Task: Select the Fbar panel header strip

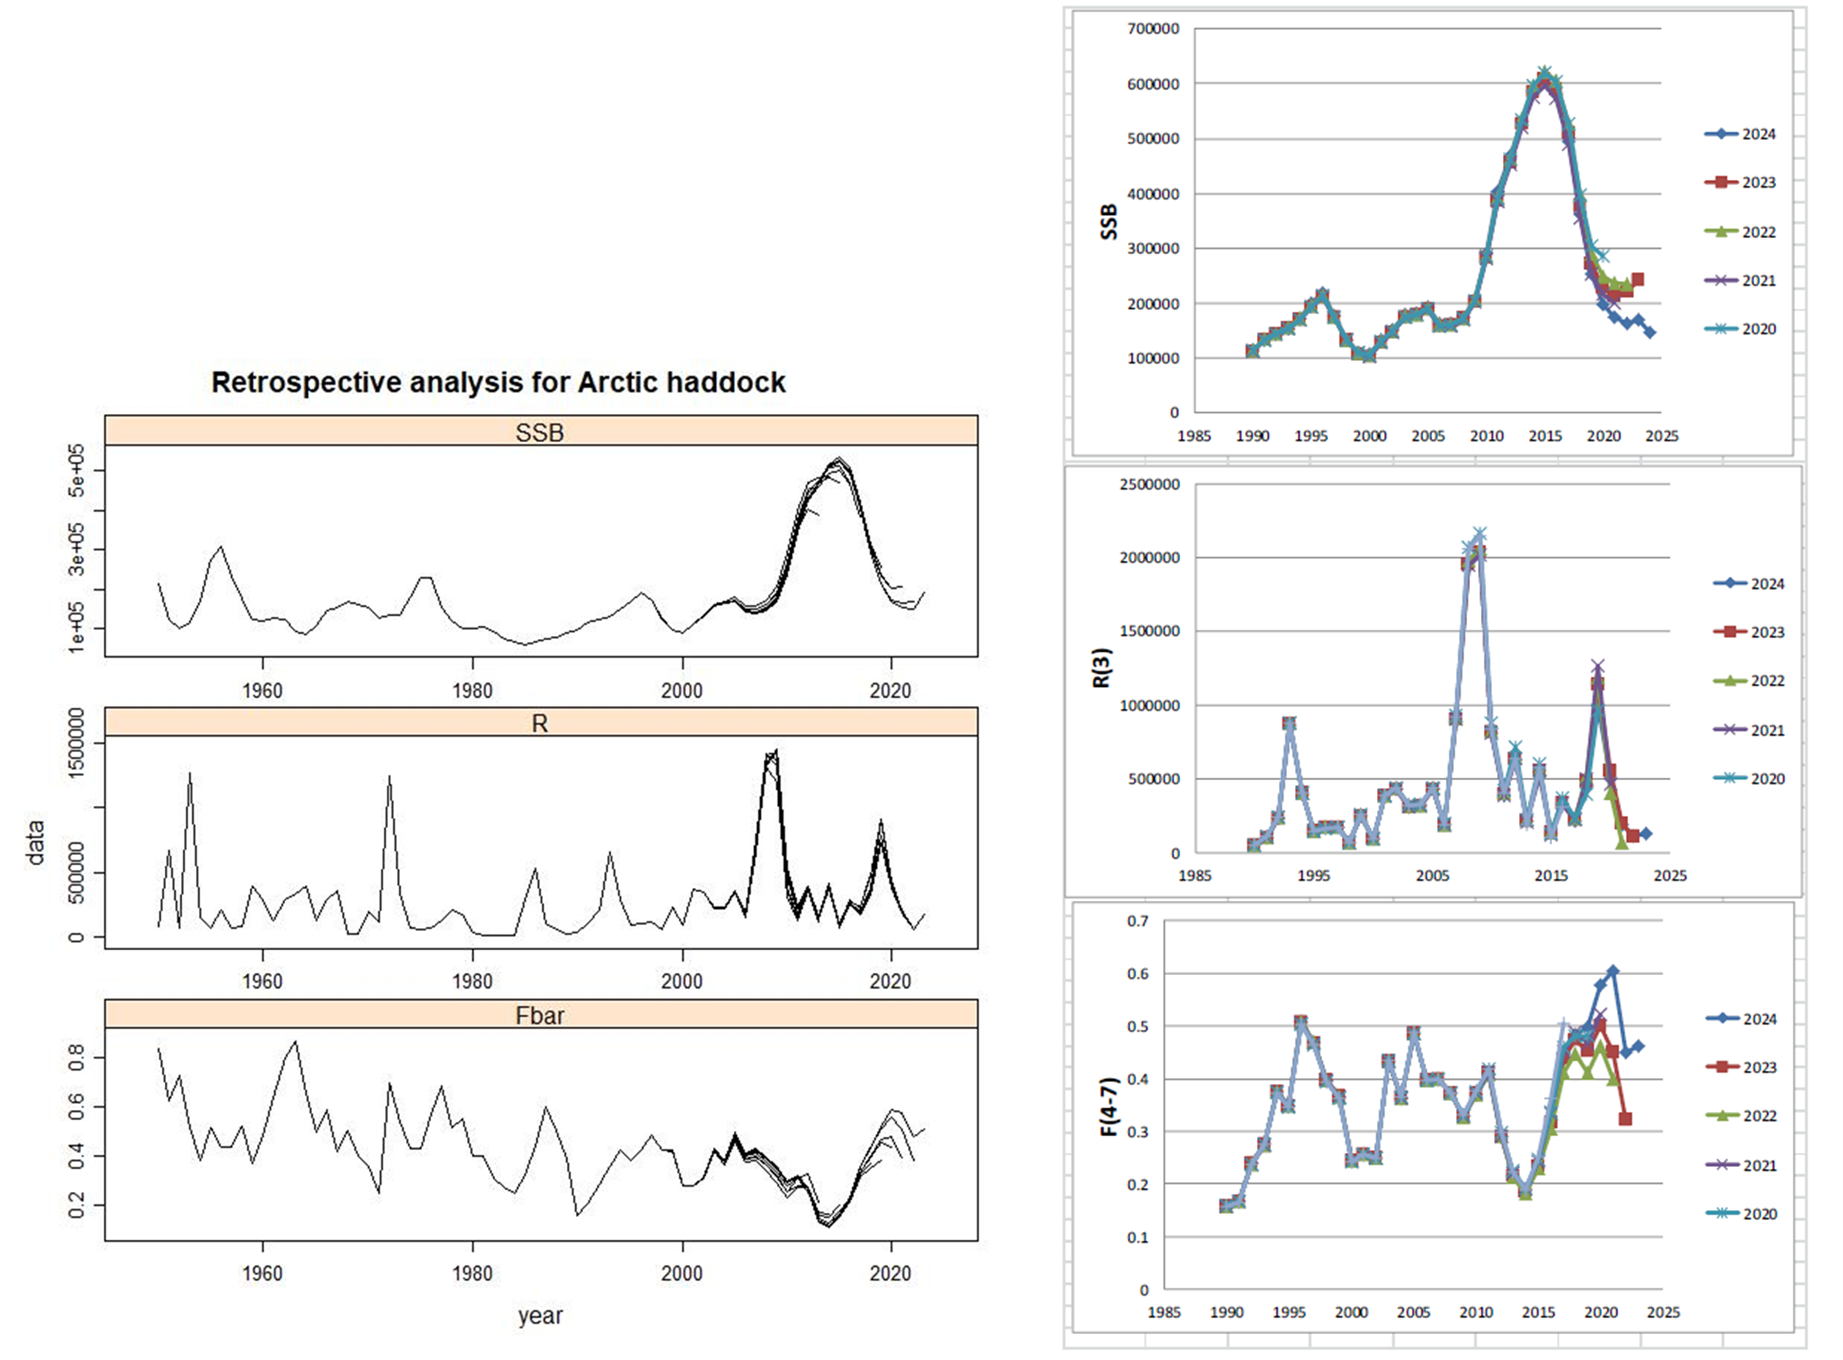Action: [x=540, y=1013]
